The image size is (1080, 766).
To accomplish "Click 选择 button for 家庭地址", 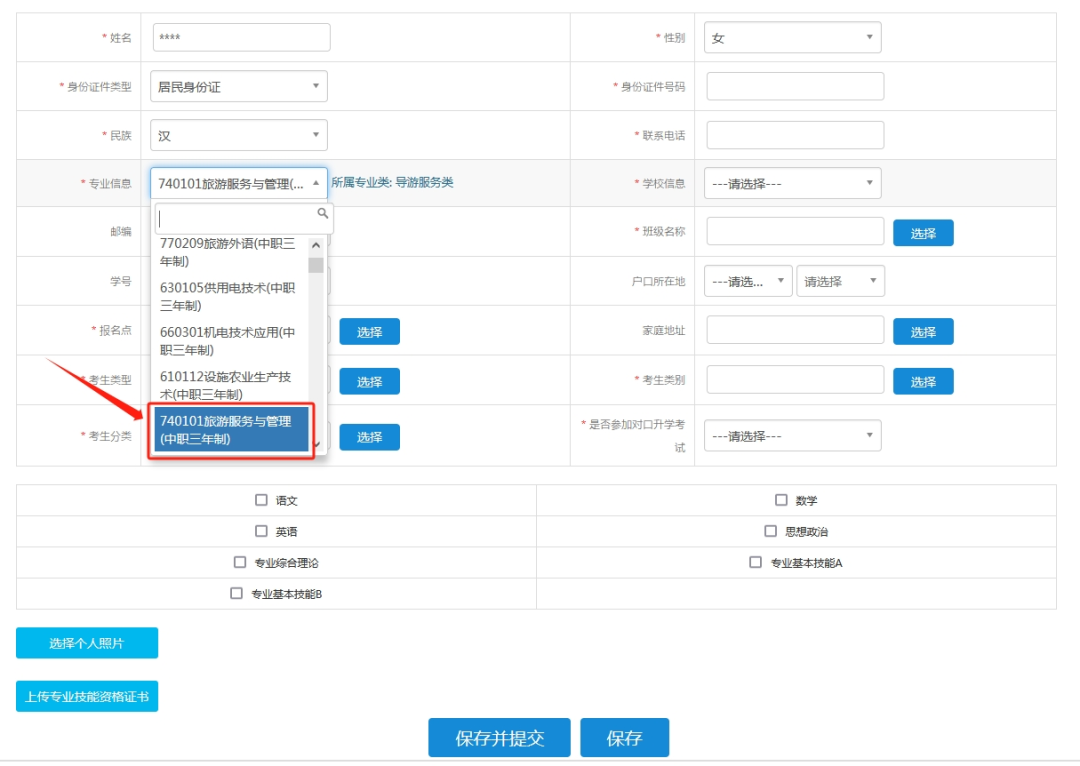I will (923, 331).
